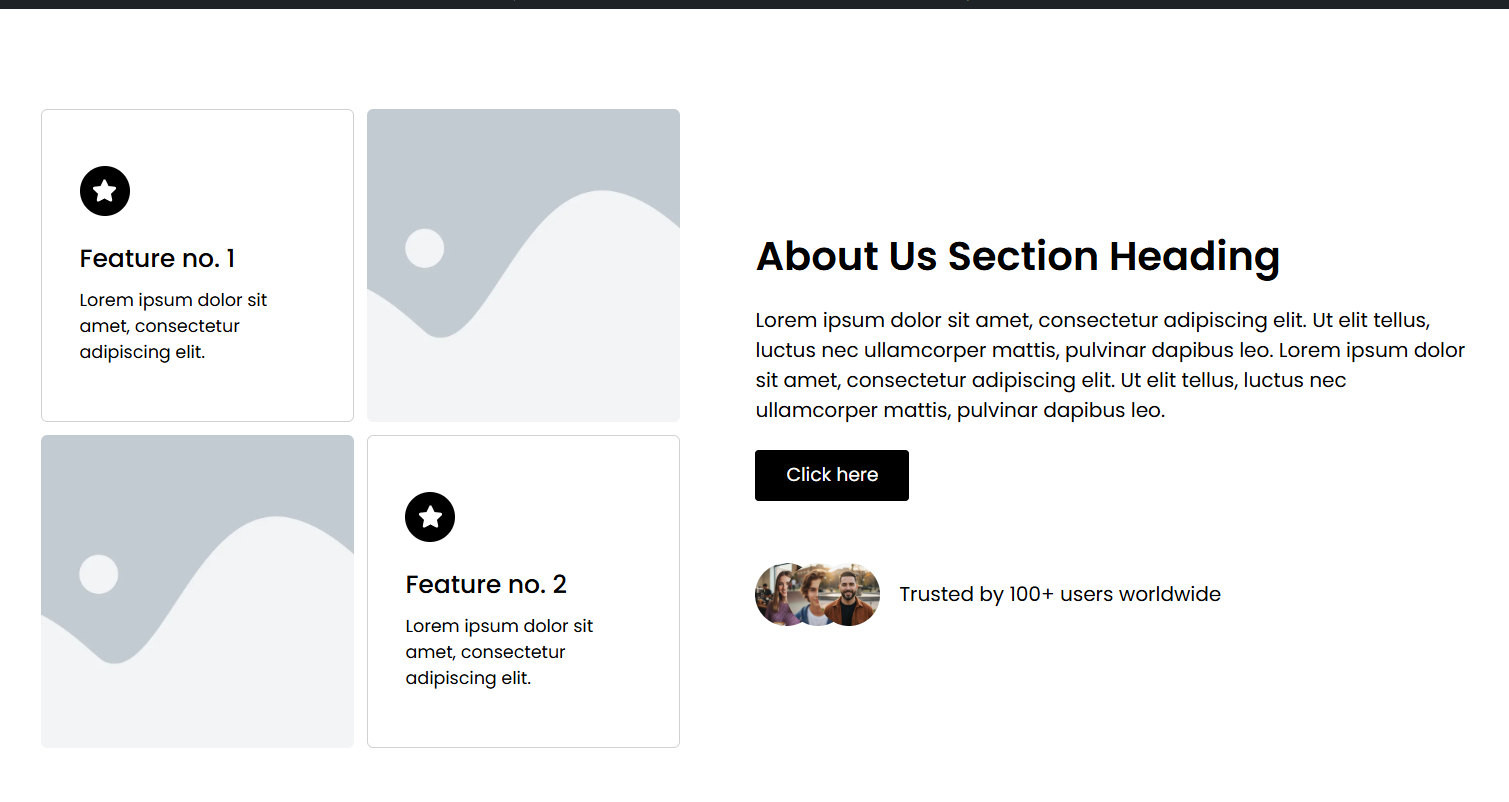Open the placeholder image beside Feature no. 2
This screenshot has height=802, width=1509.
[197, 591]
